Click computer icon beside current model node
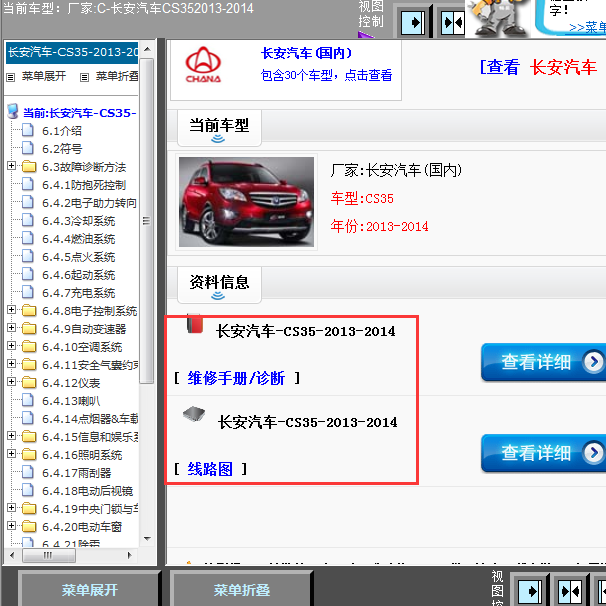Viewport: 606px width, 606px height. click(13, 111)
